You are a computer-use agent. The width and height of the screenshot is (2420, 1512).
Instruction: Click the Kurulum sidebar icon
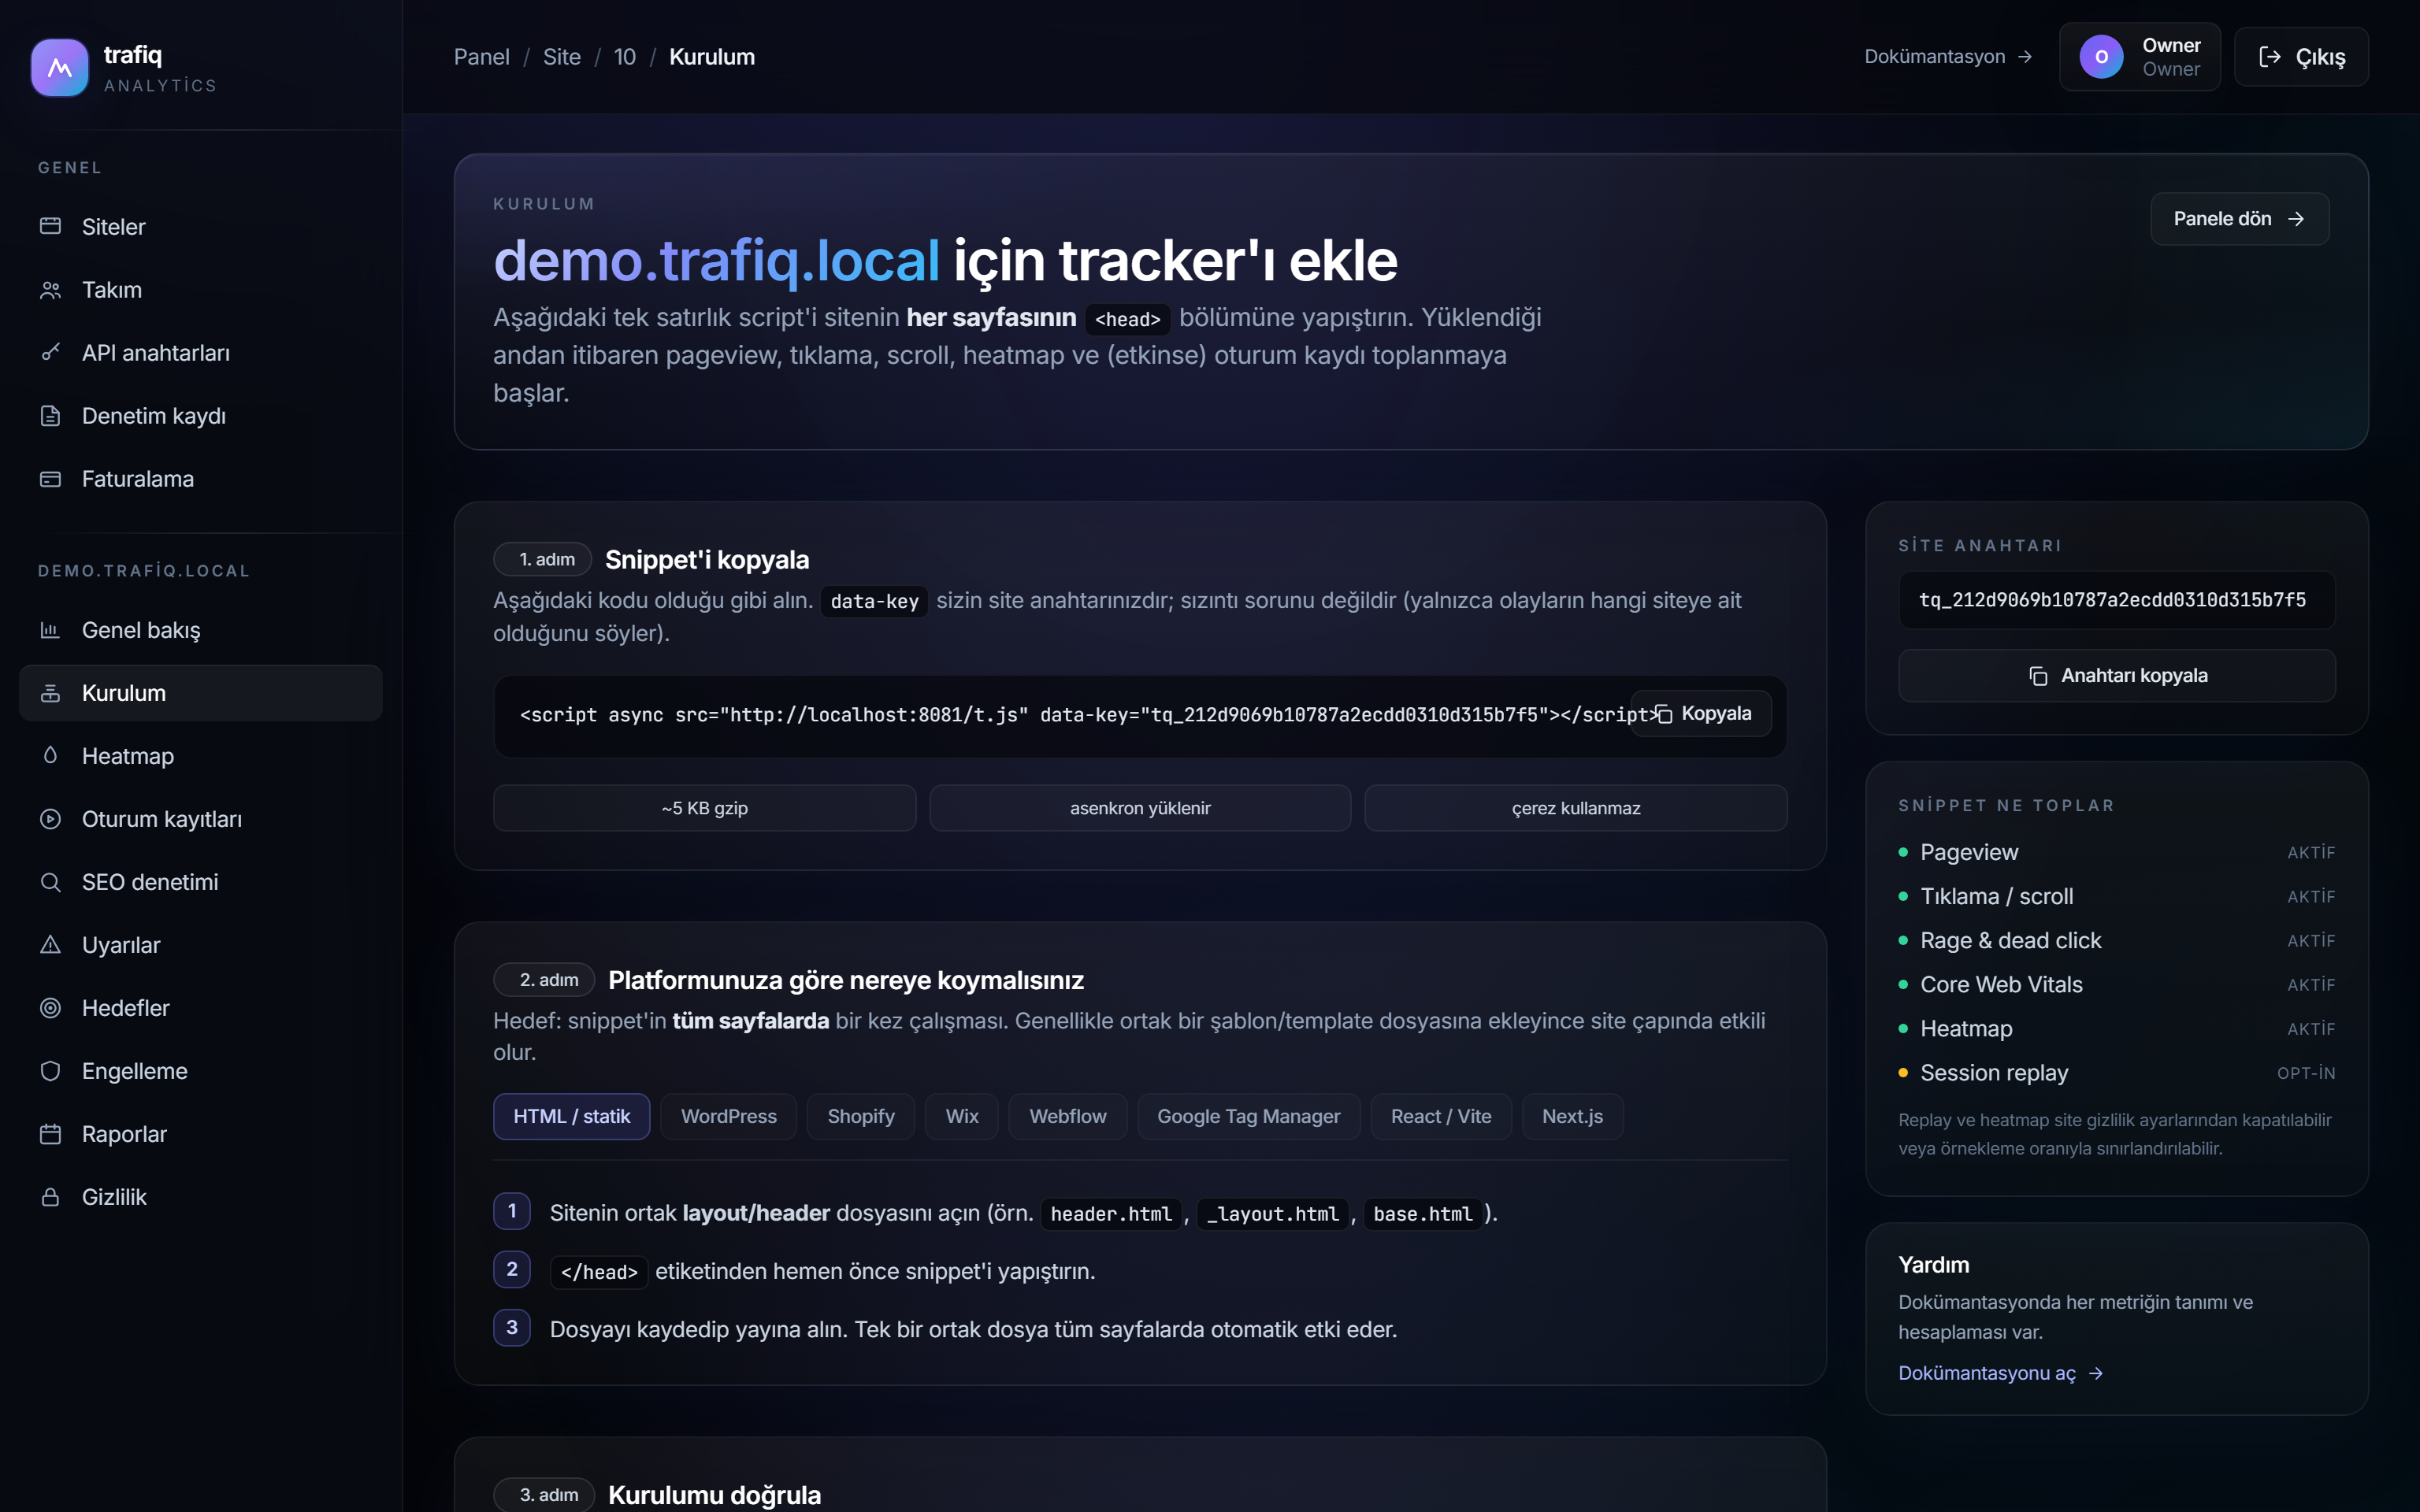click(x=50, y=693)
